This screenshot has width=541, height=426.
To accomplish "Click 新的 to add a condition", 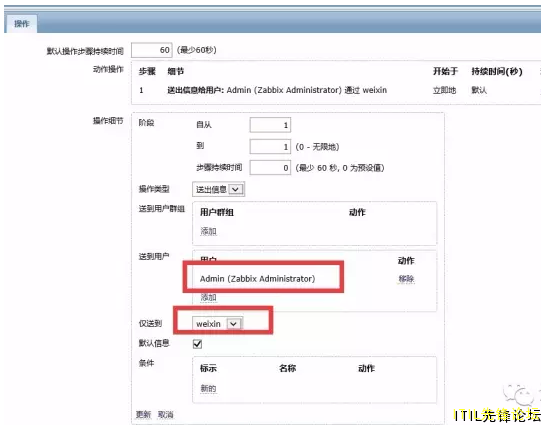I will click(x=208, y=388).
